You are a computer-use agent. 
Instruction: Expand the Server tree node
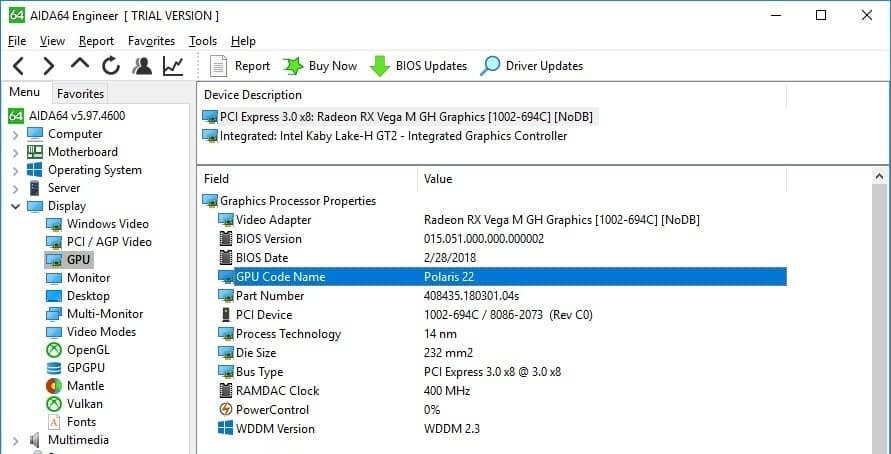click(x=15, y=189)
